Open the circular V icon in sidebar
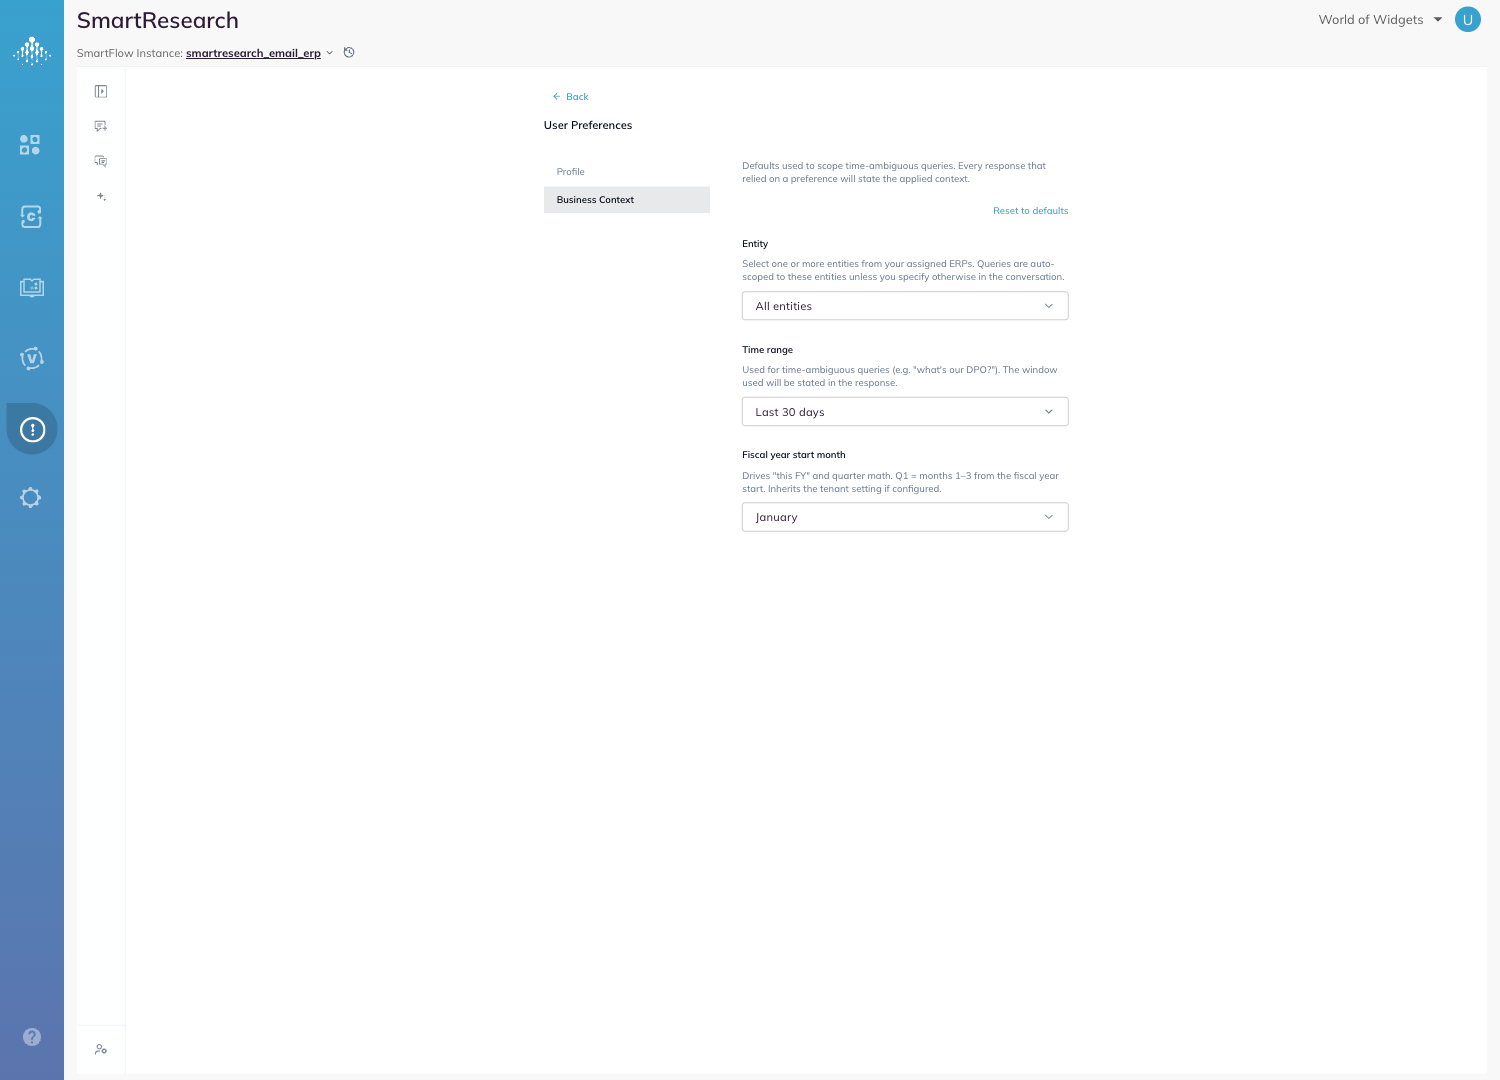The image size is (1500, 1080). [31, 358]
